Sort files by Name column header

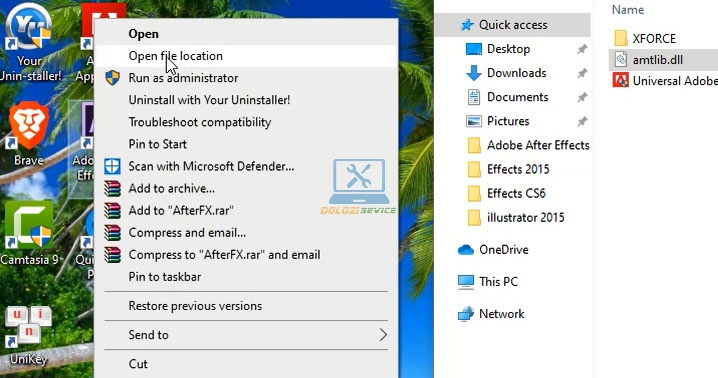coord(628,10)
